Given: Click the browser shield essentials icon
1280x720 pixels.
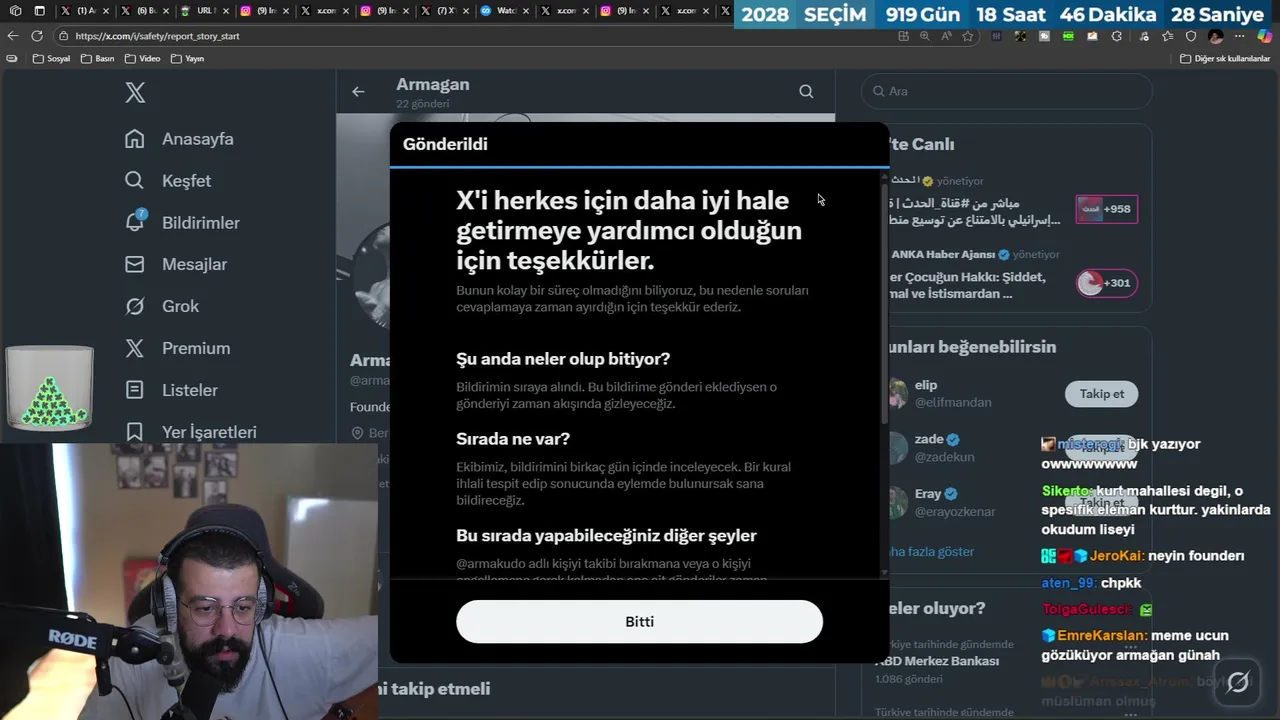Looking at the screenshot, I should 1191,36.
